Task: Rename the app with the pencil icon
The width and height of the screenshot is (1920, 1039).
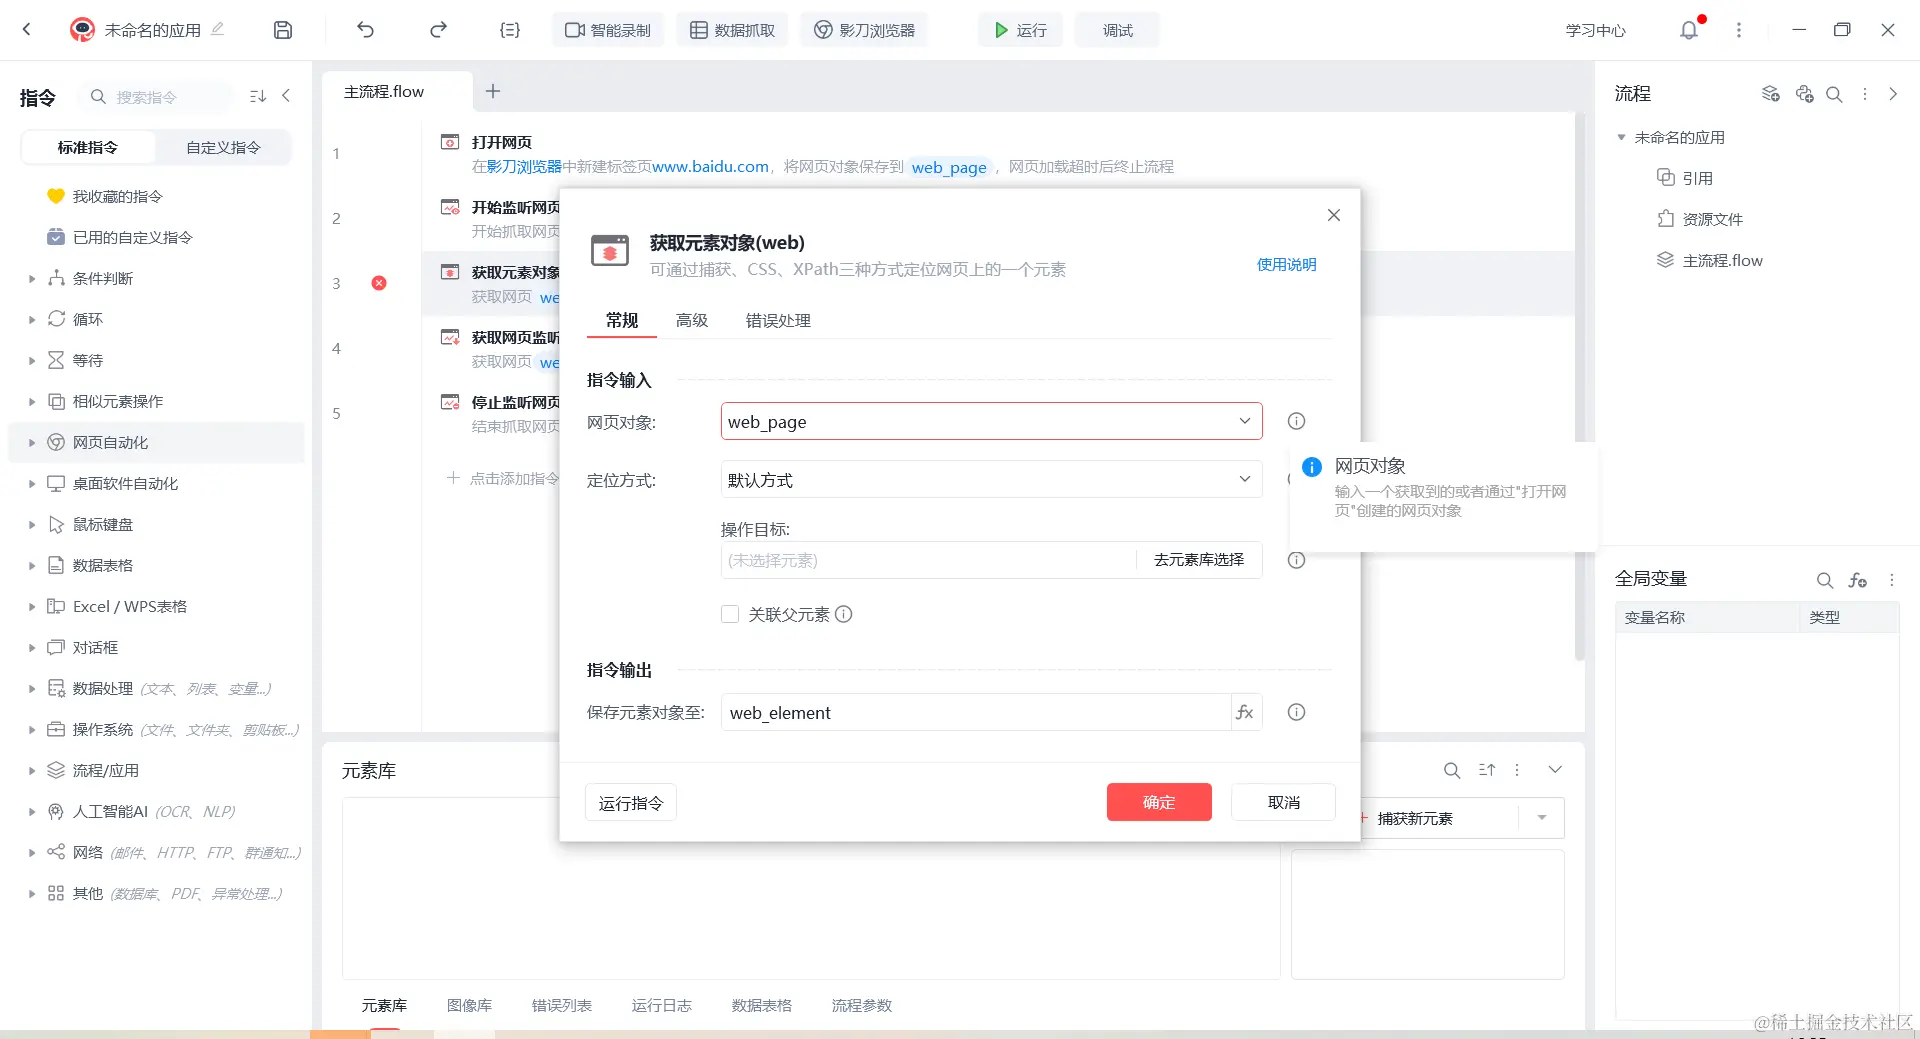Action: pos(217,29)
